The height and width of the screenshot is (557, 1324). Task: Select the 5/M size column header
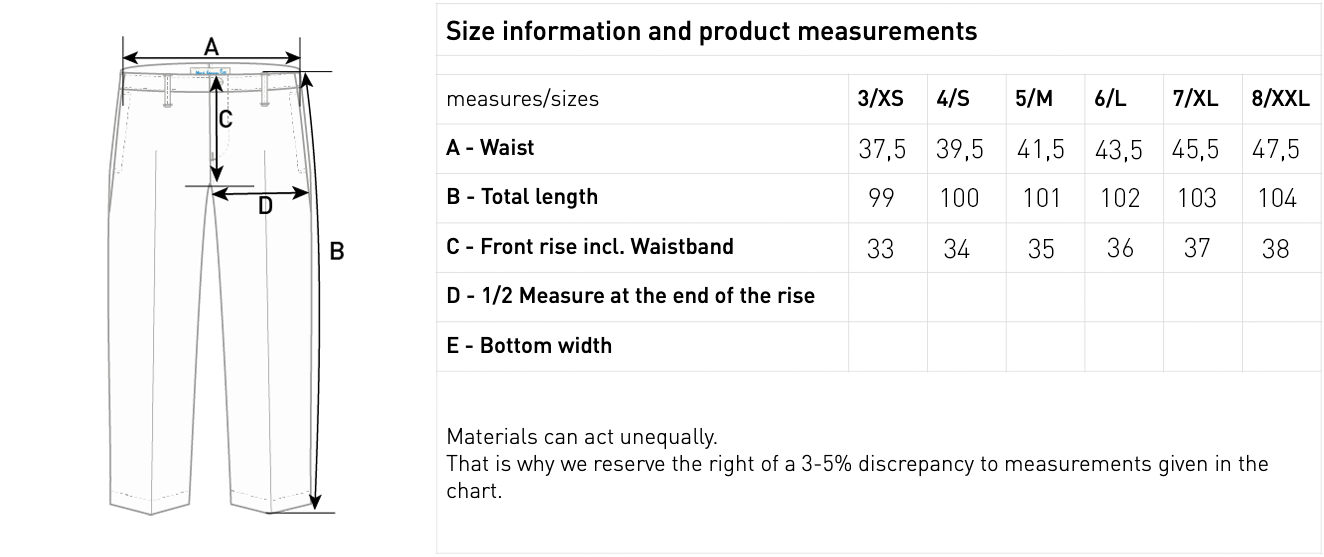[1034, 99]
